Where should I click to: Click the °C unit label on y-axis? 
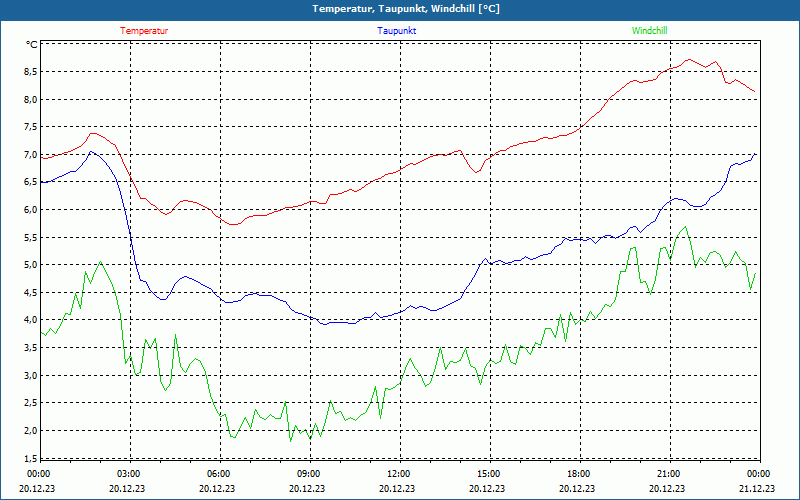[x=32, y=45]
